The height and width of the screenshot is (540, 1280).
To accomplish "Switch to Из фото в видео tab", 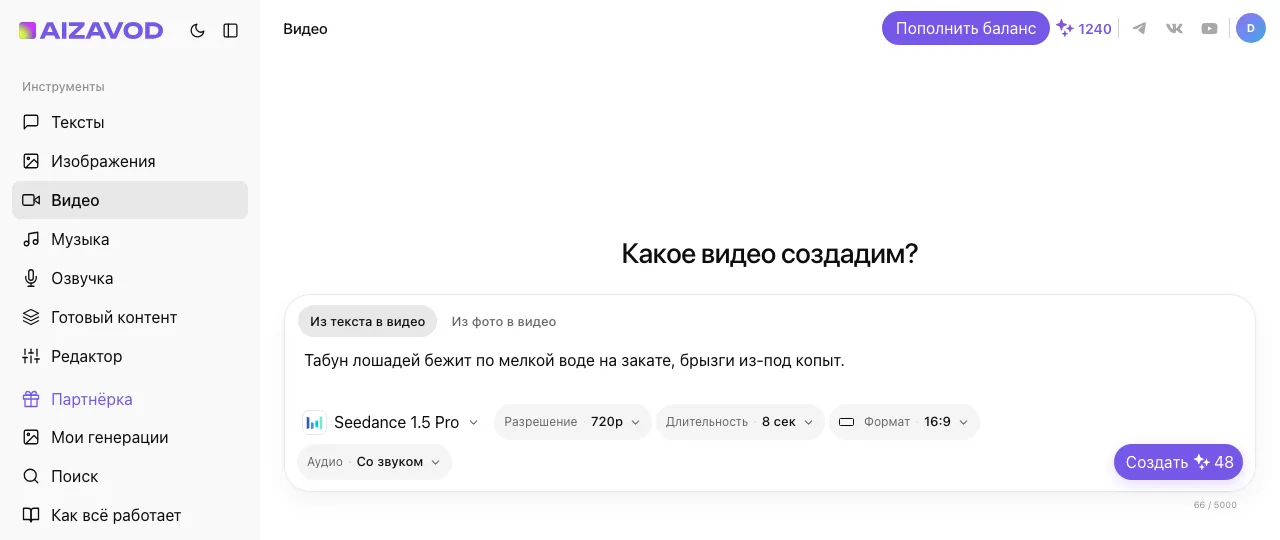I will coord(504,321).
